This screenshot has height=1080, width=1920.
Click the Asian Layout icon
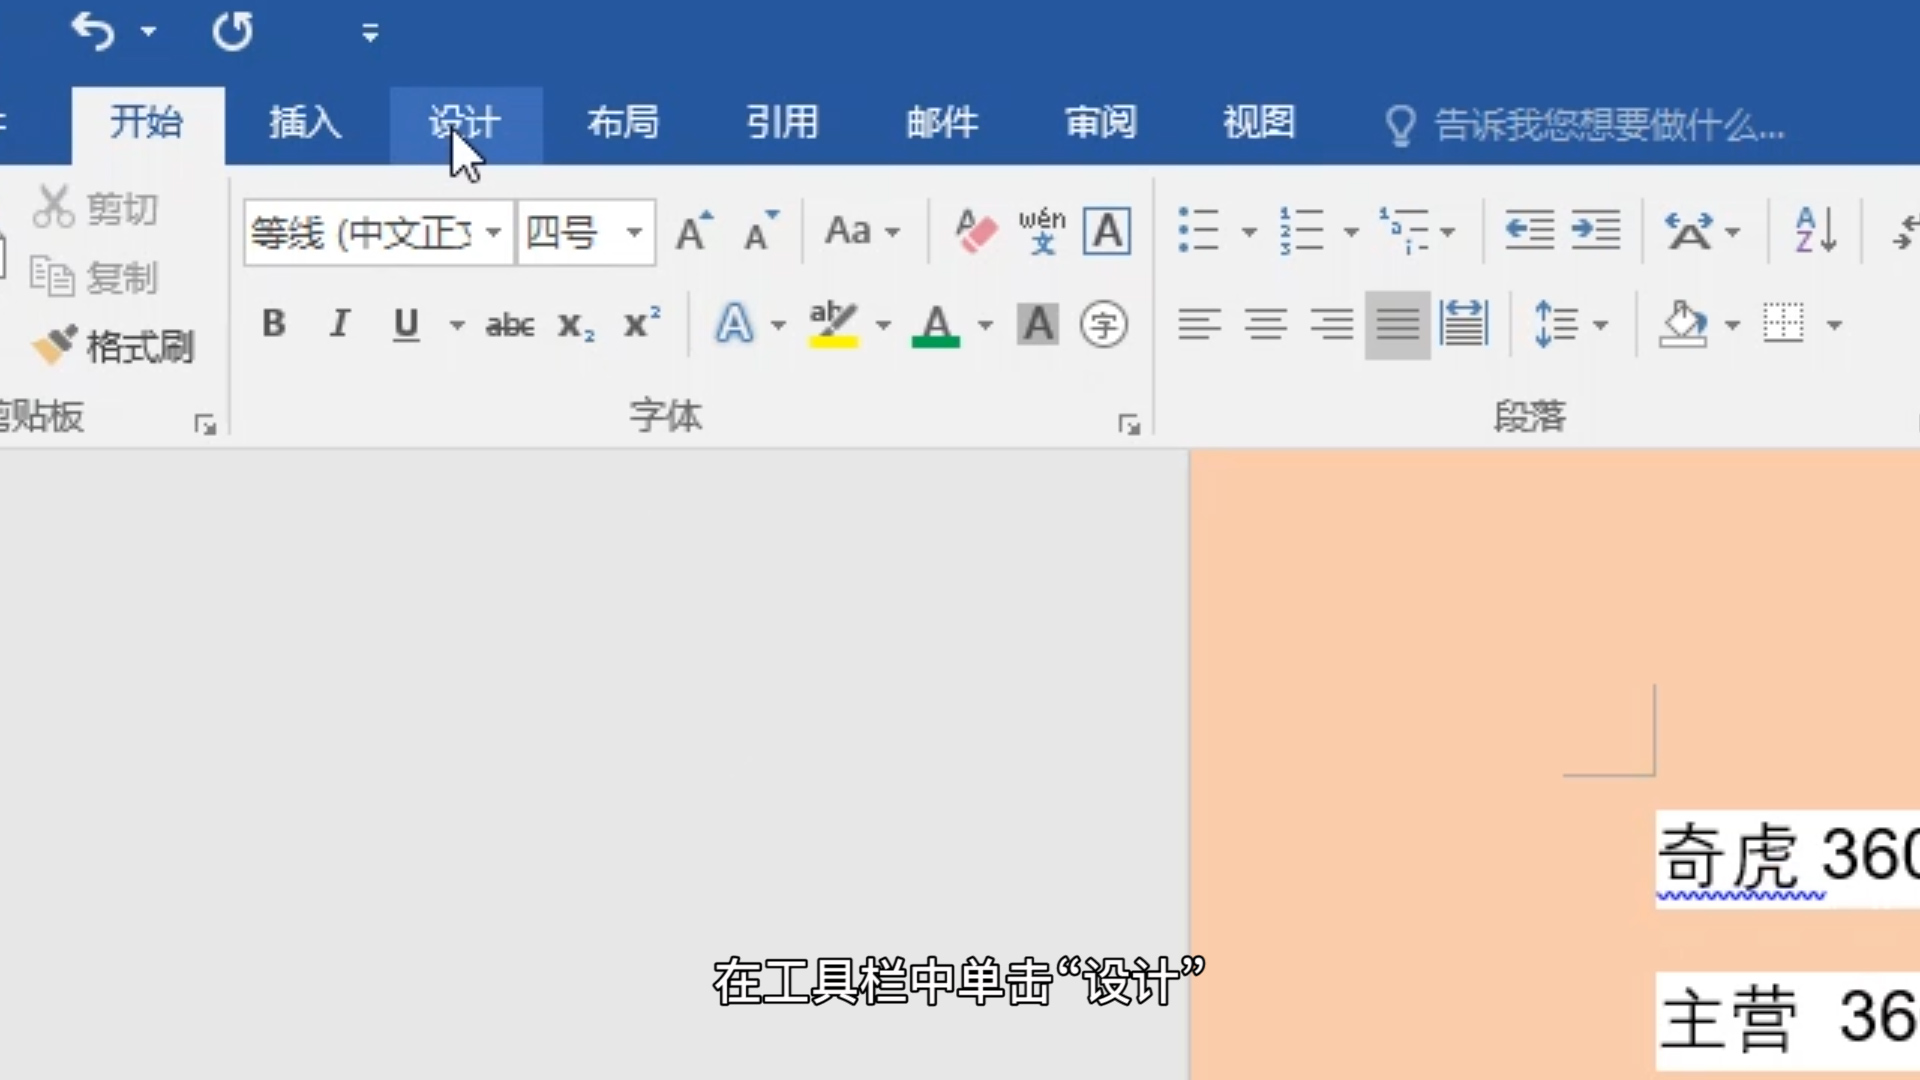1689,231
